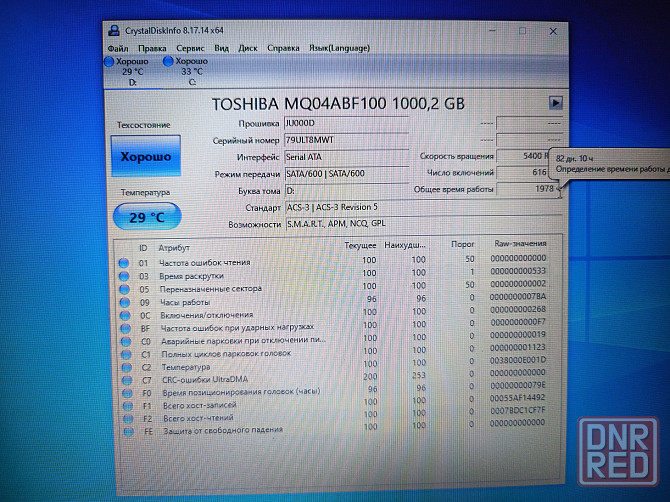
Task: Click the Стандарт field ACS-3 Revision 5
Action: click(423, 207)
